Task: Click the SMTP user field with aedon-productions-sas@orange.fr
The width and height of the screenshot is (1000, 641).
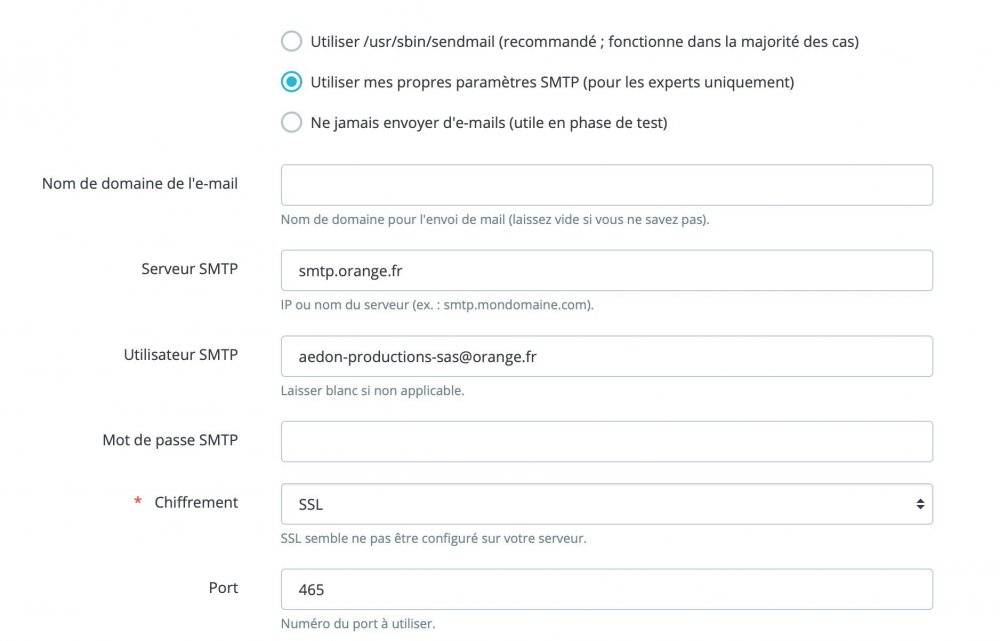Action: (x=606, y=356)
